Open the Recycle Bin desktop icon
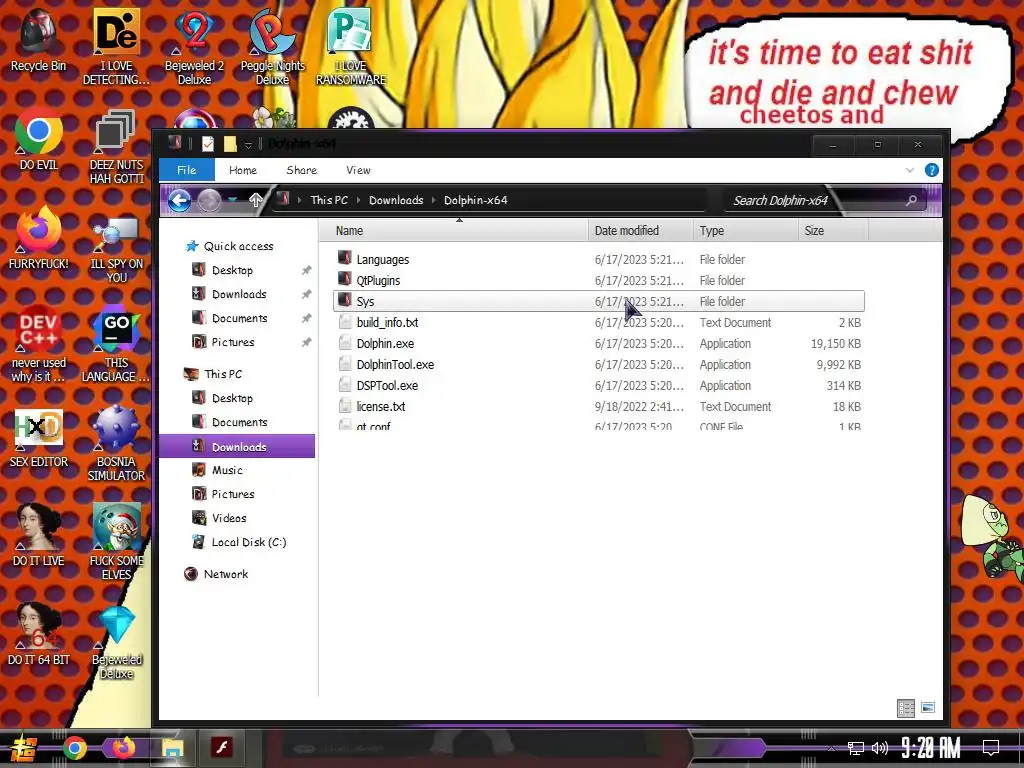 coord(39,39)
